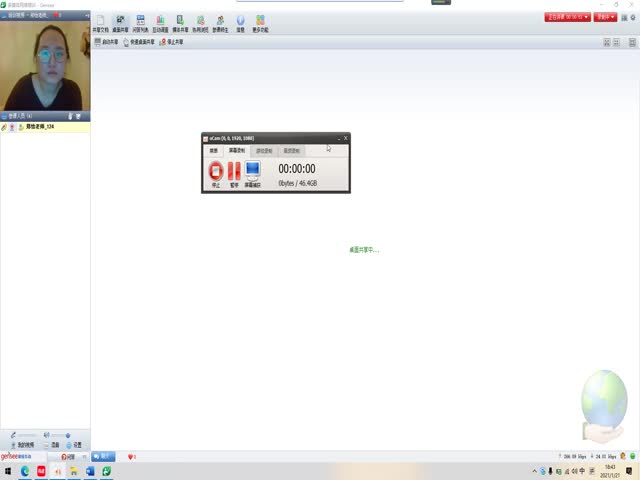Expand the attendee list panel header

pos(45,116)
